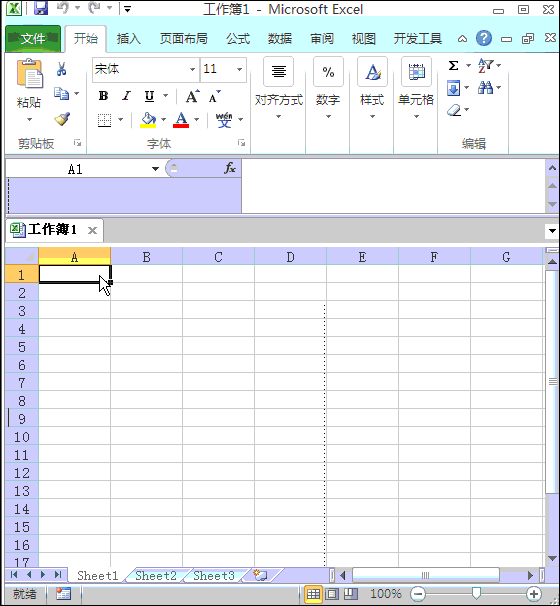Switch to Page Layout view in status bar
This screenshot has height=606, width=560.
coord(332,594)
